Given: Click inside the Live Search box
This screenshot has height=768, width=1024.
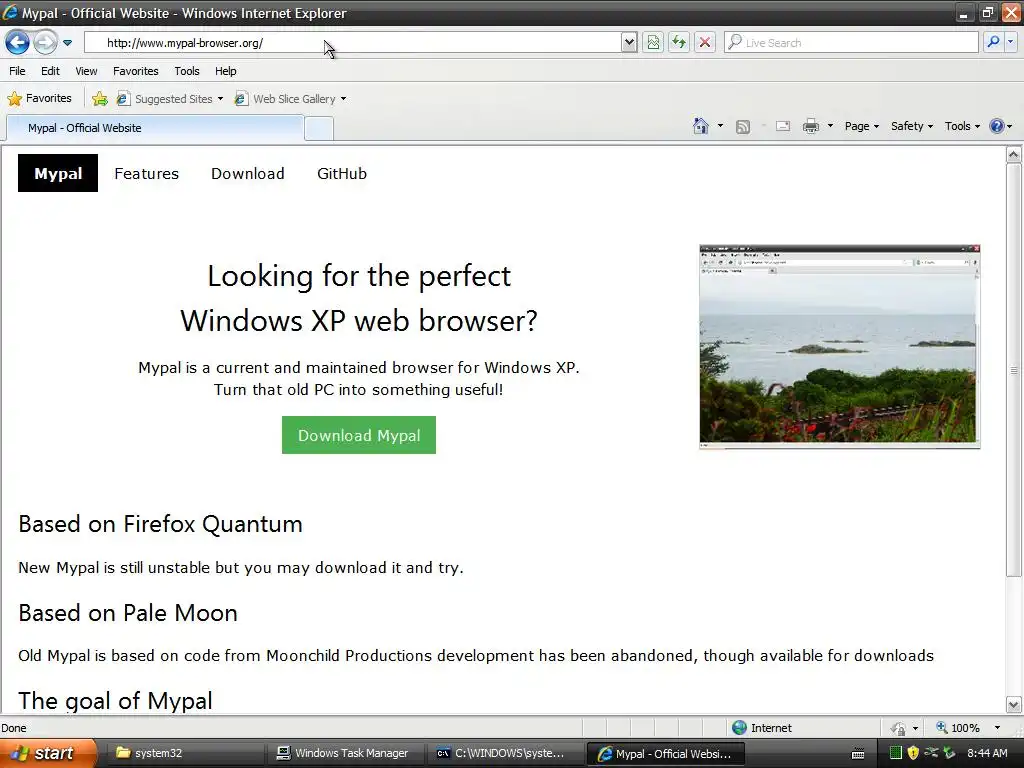Looking at the screenshot, I should coord(852,42).
